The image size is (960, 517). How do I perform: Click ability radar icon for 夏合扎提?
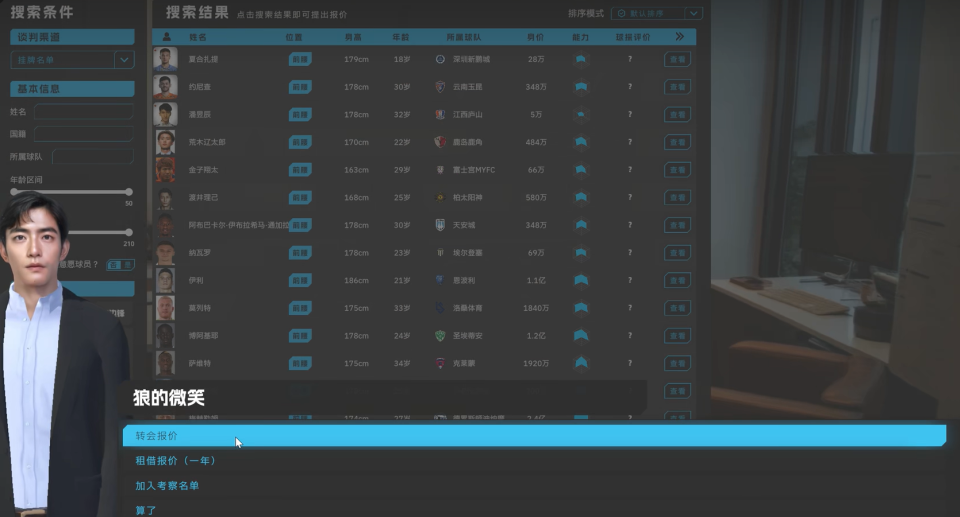[580, 59]
